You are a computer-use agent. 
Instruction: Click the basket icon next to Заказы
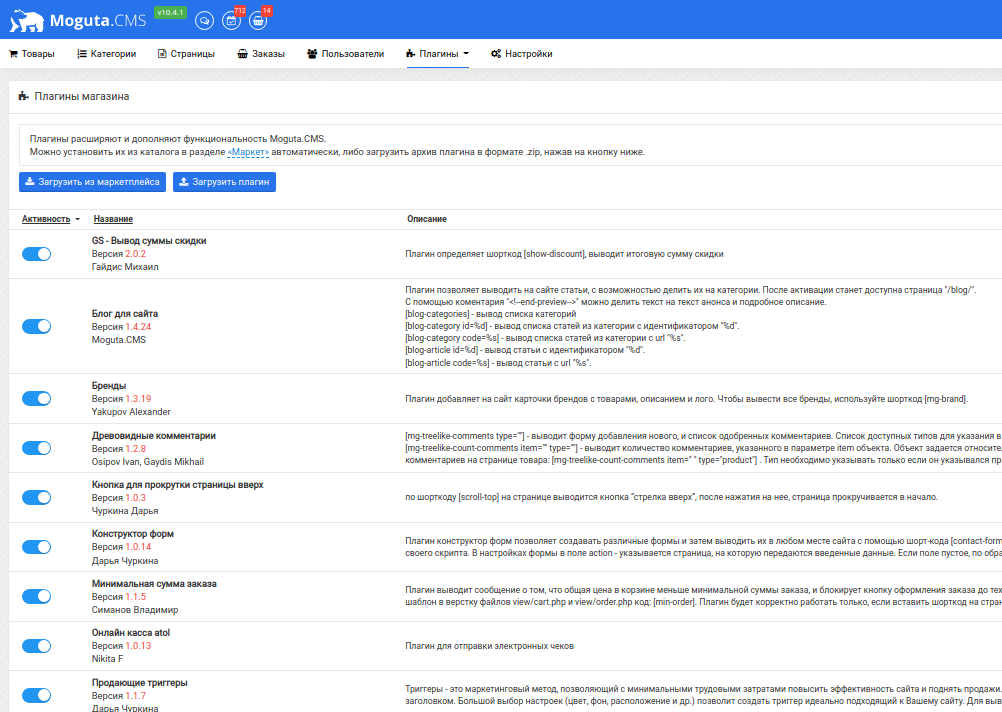pos(242,54)
